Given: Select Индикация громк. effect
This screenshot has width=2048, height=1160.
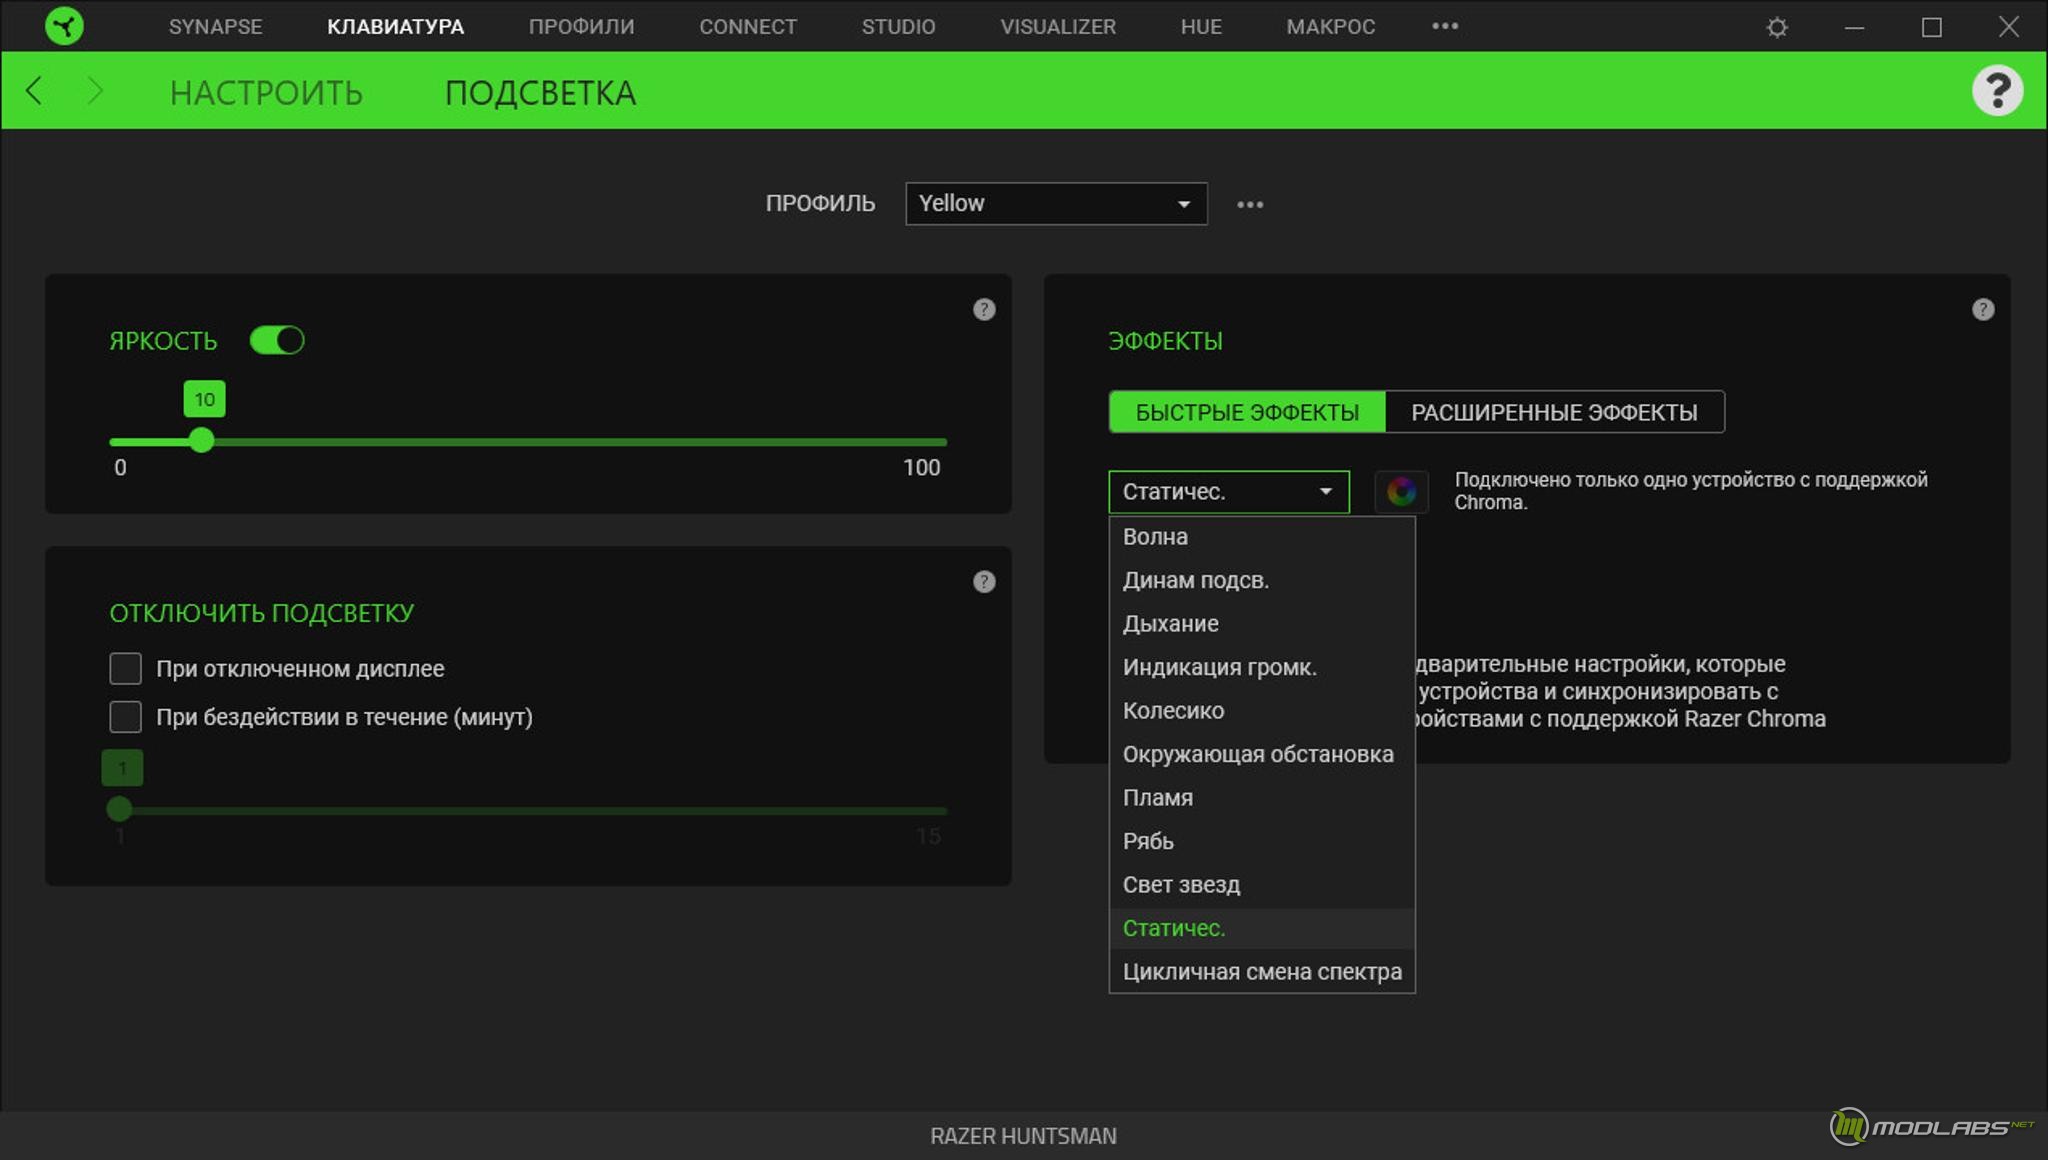Looking at the screenshot, I should pyautogui.click(x=1262, y=667).
